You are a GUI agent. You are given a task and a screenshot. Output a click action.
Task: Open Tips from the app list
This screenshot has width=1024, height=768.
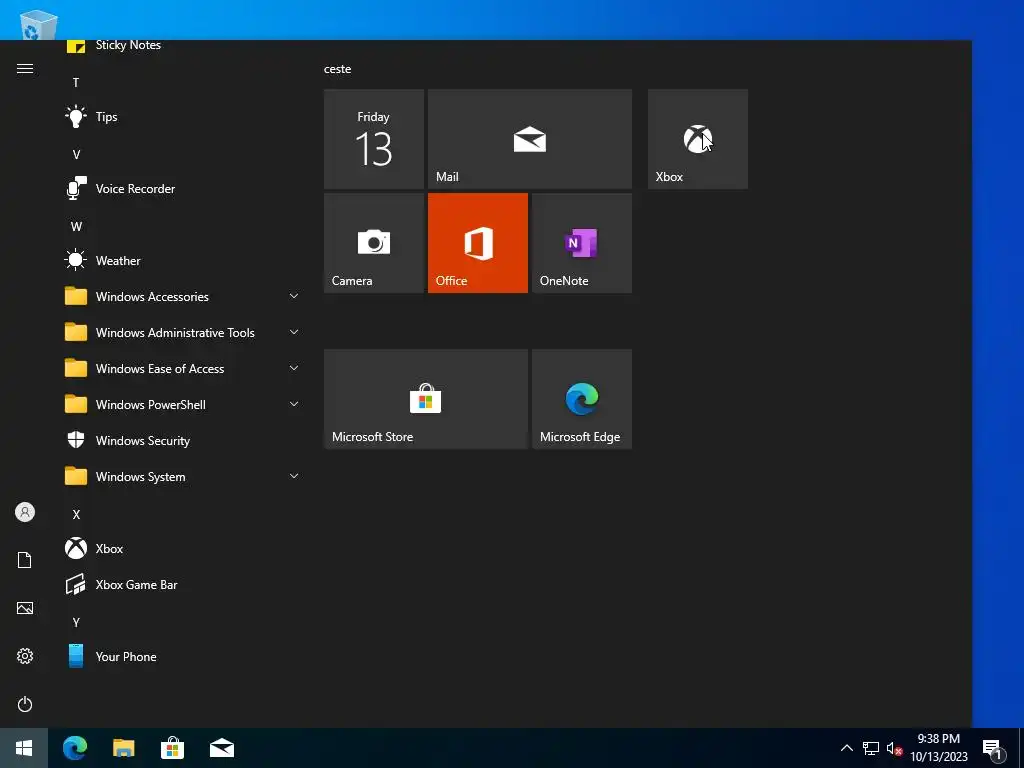coord(183,117)
